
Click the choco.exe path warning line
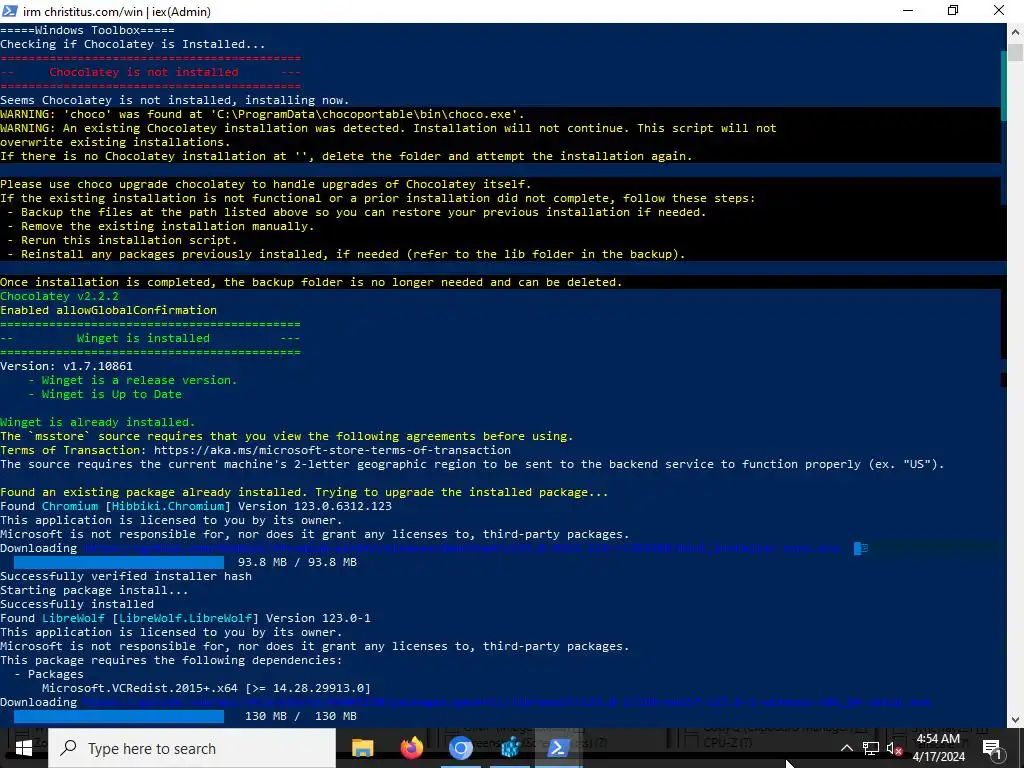[263, 114]
